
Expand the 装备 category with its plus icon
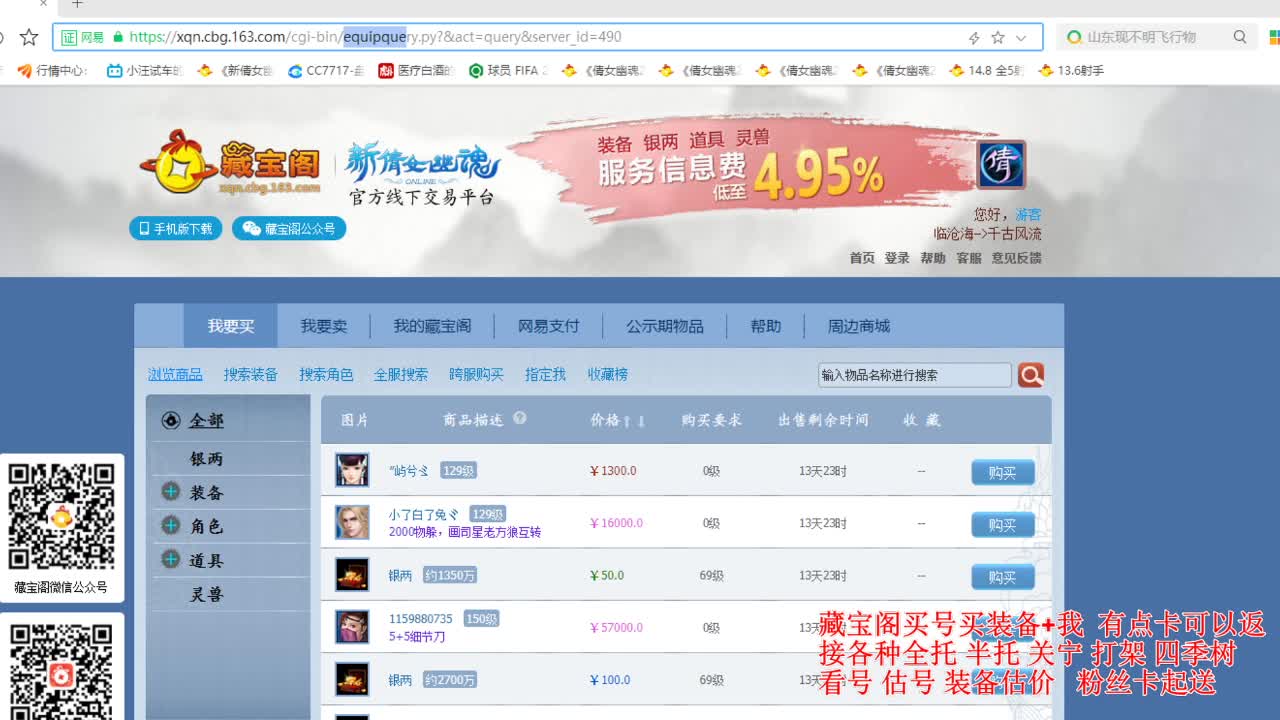click(x=170, y=491)
